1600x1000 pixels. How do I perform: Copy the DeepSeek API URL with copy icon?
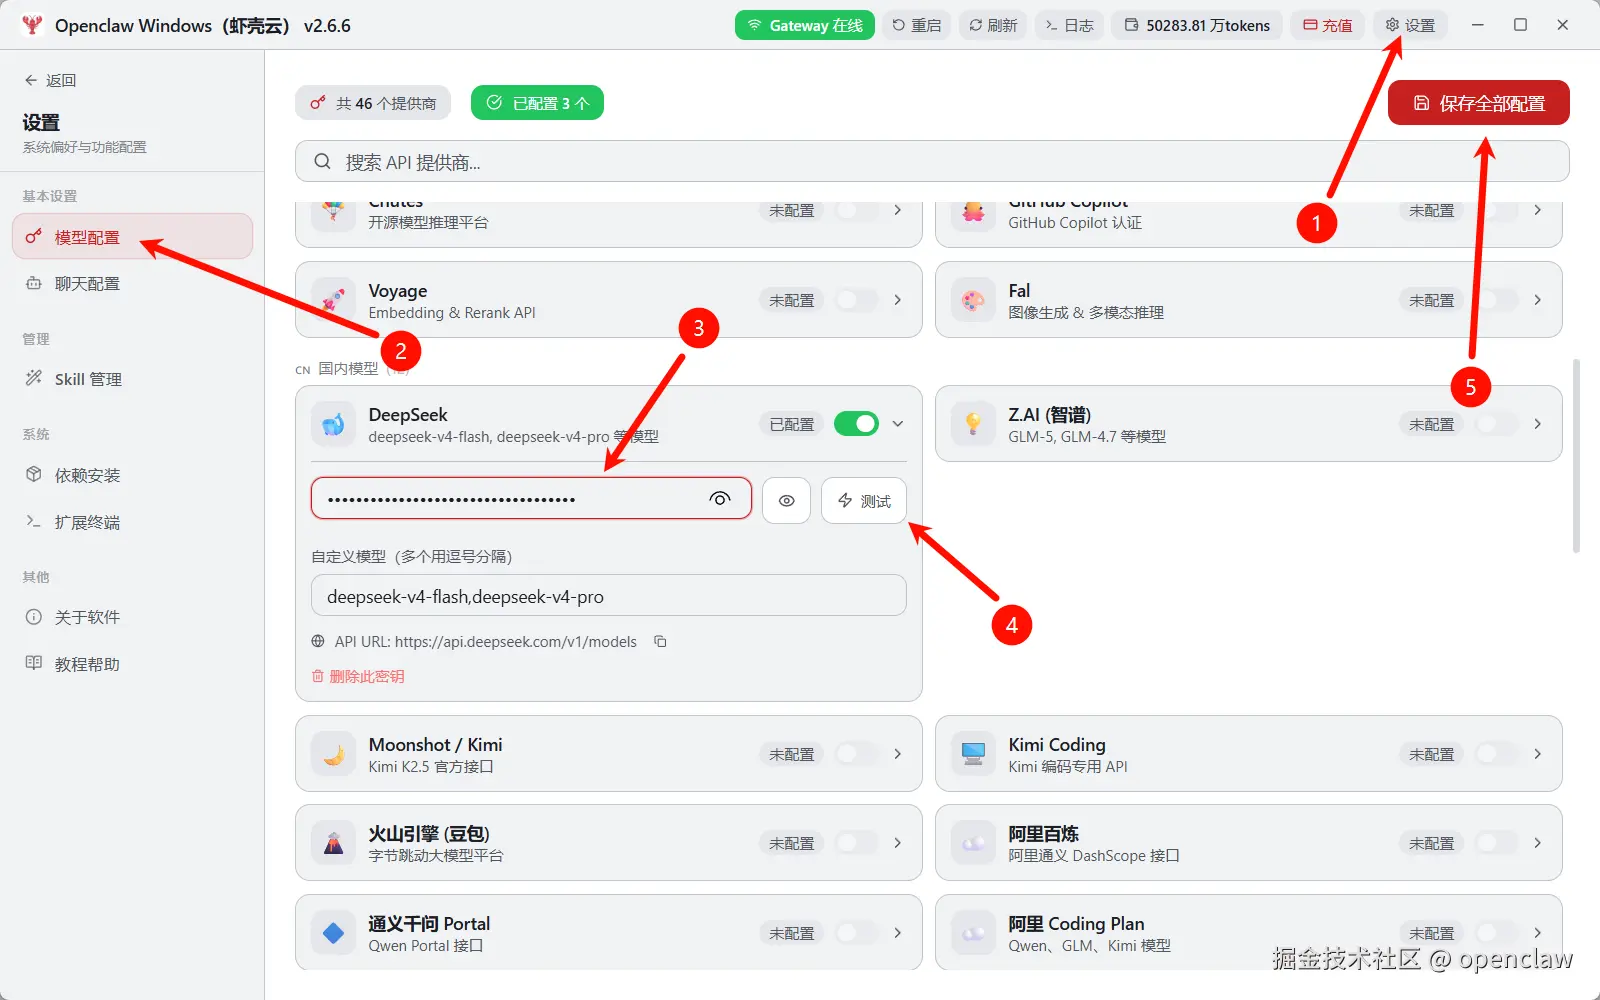pyautogui.click(x=660, y=641)
